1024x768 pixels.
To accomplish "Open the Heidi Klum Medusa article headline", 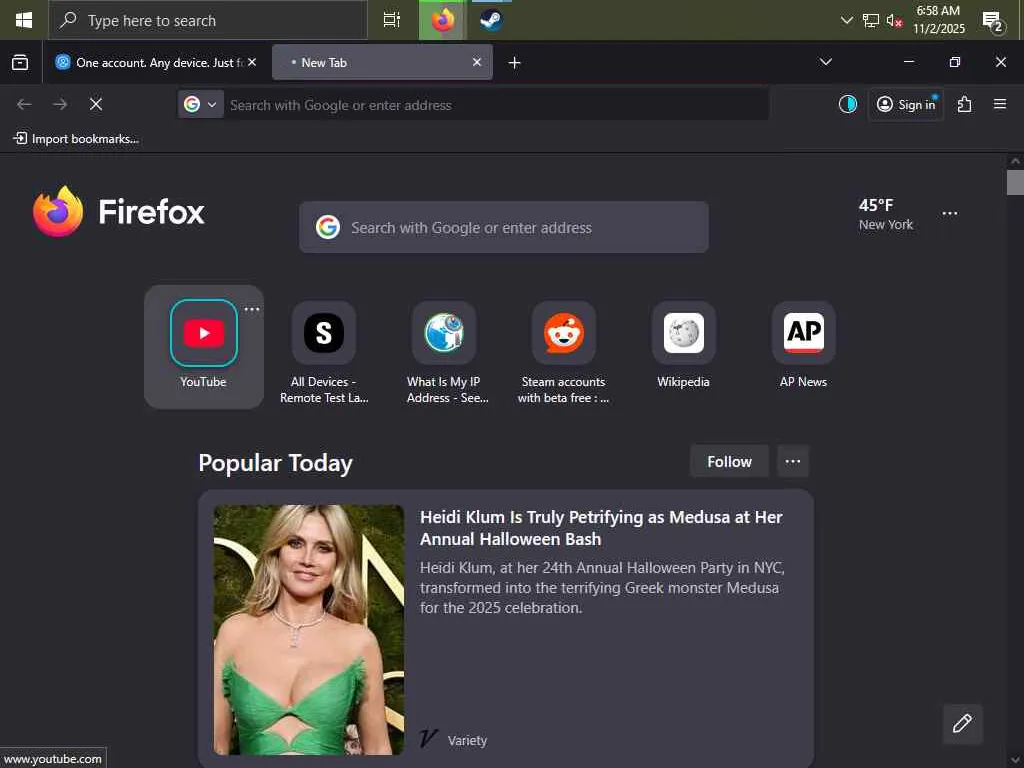I will click(x=601, y=528).
